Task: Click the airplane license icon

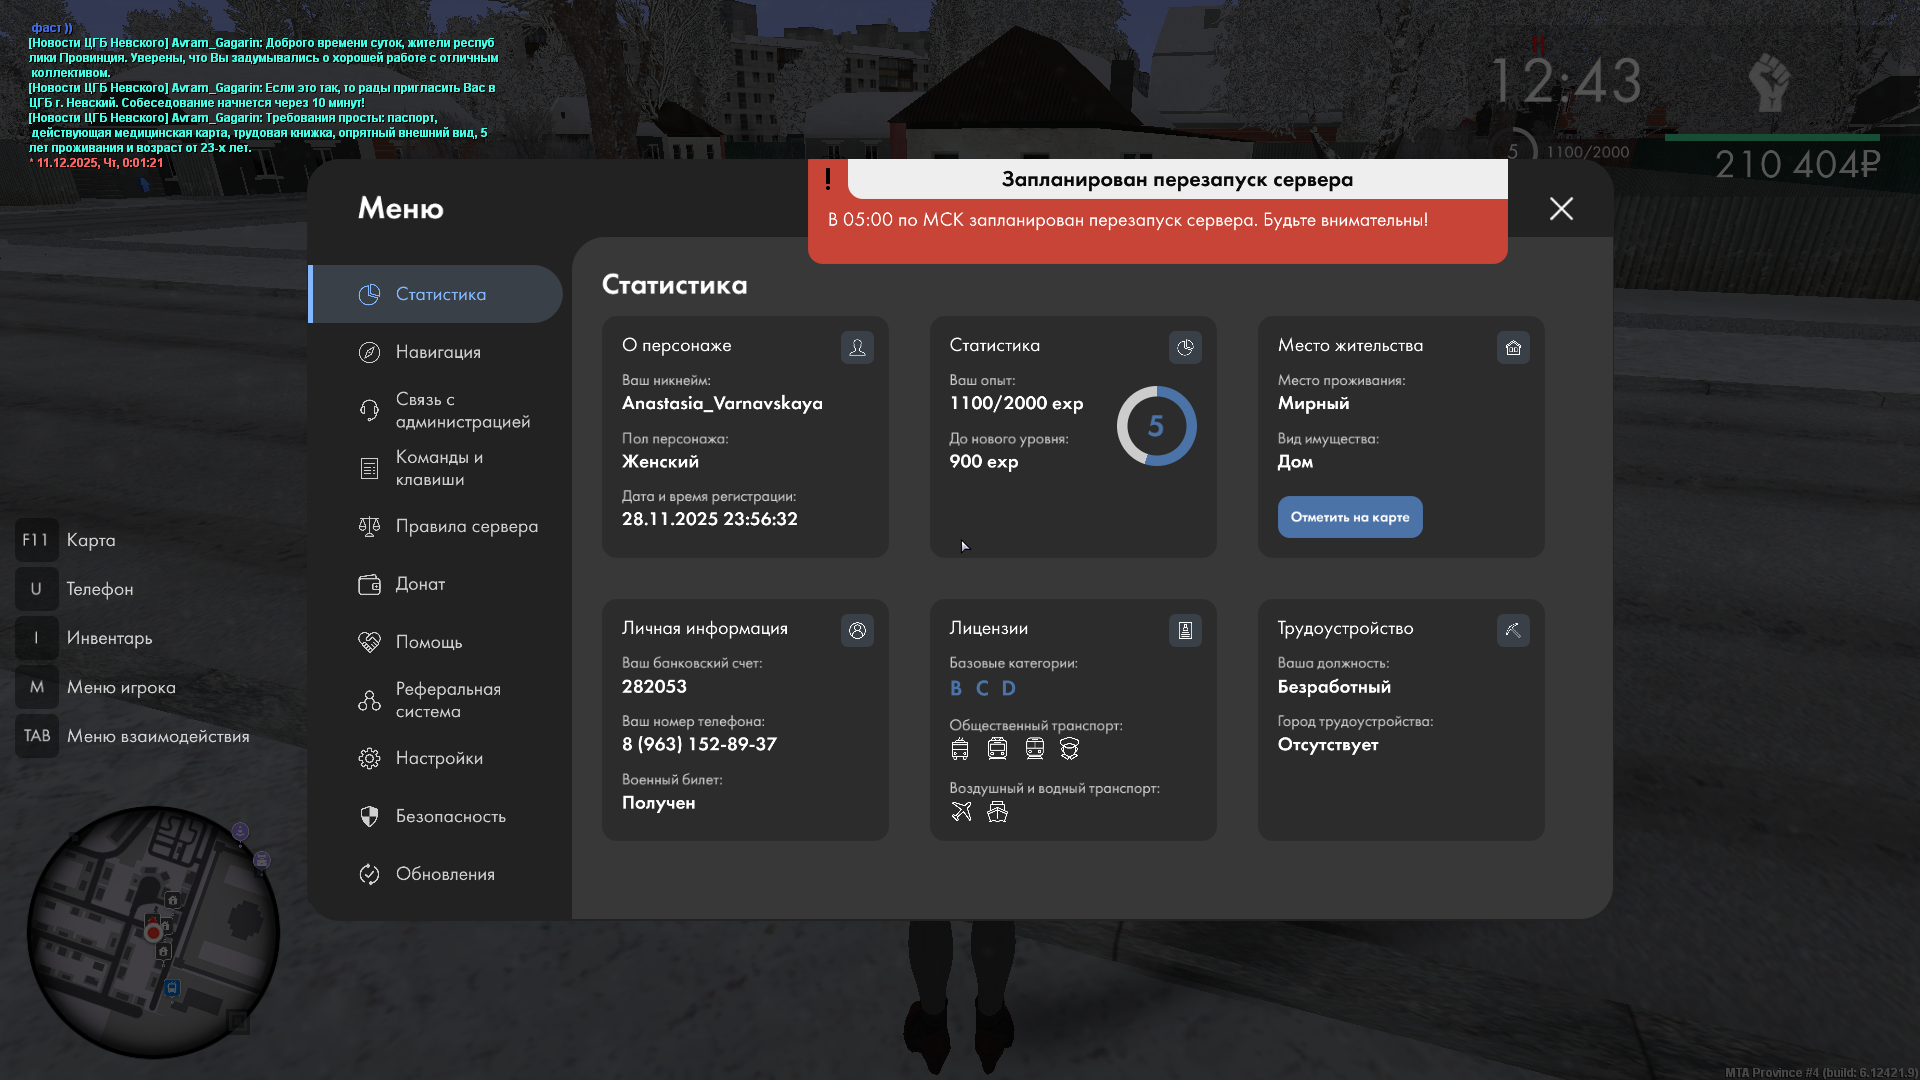Action: (961, 811)
